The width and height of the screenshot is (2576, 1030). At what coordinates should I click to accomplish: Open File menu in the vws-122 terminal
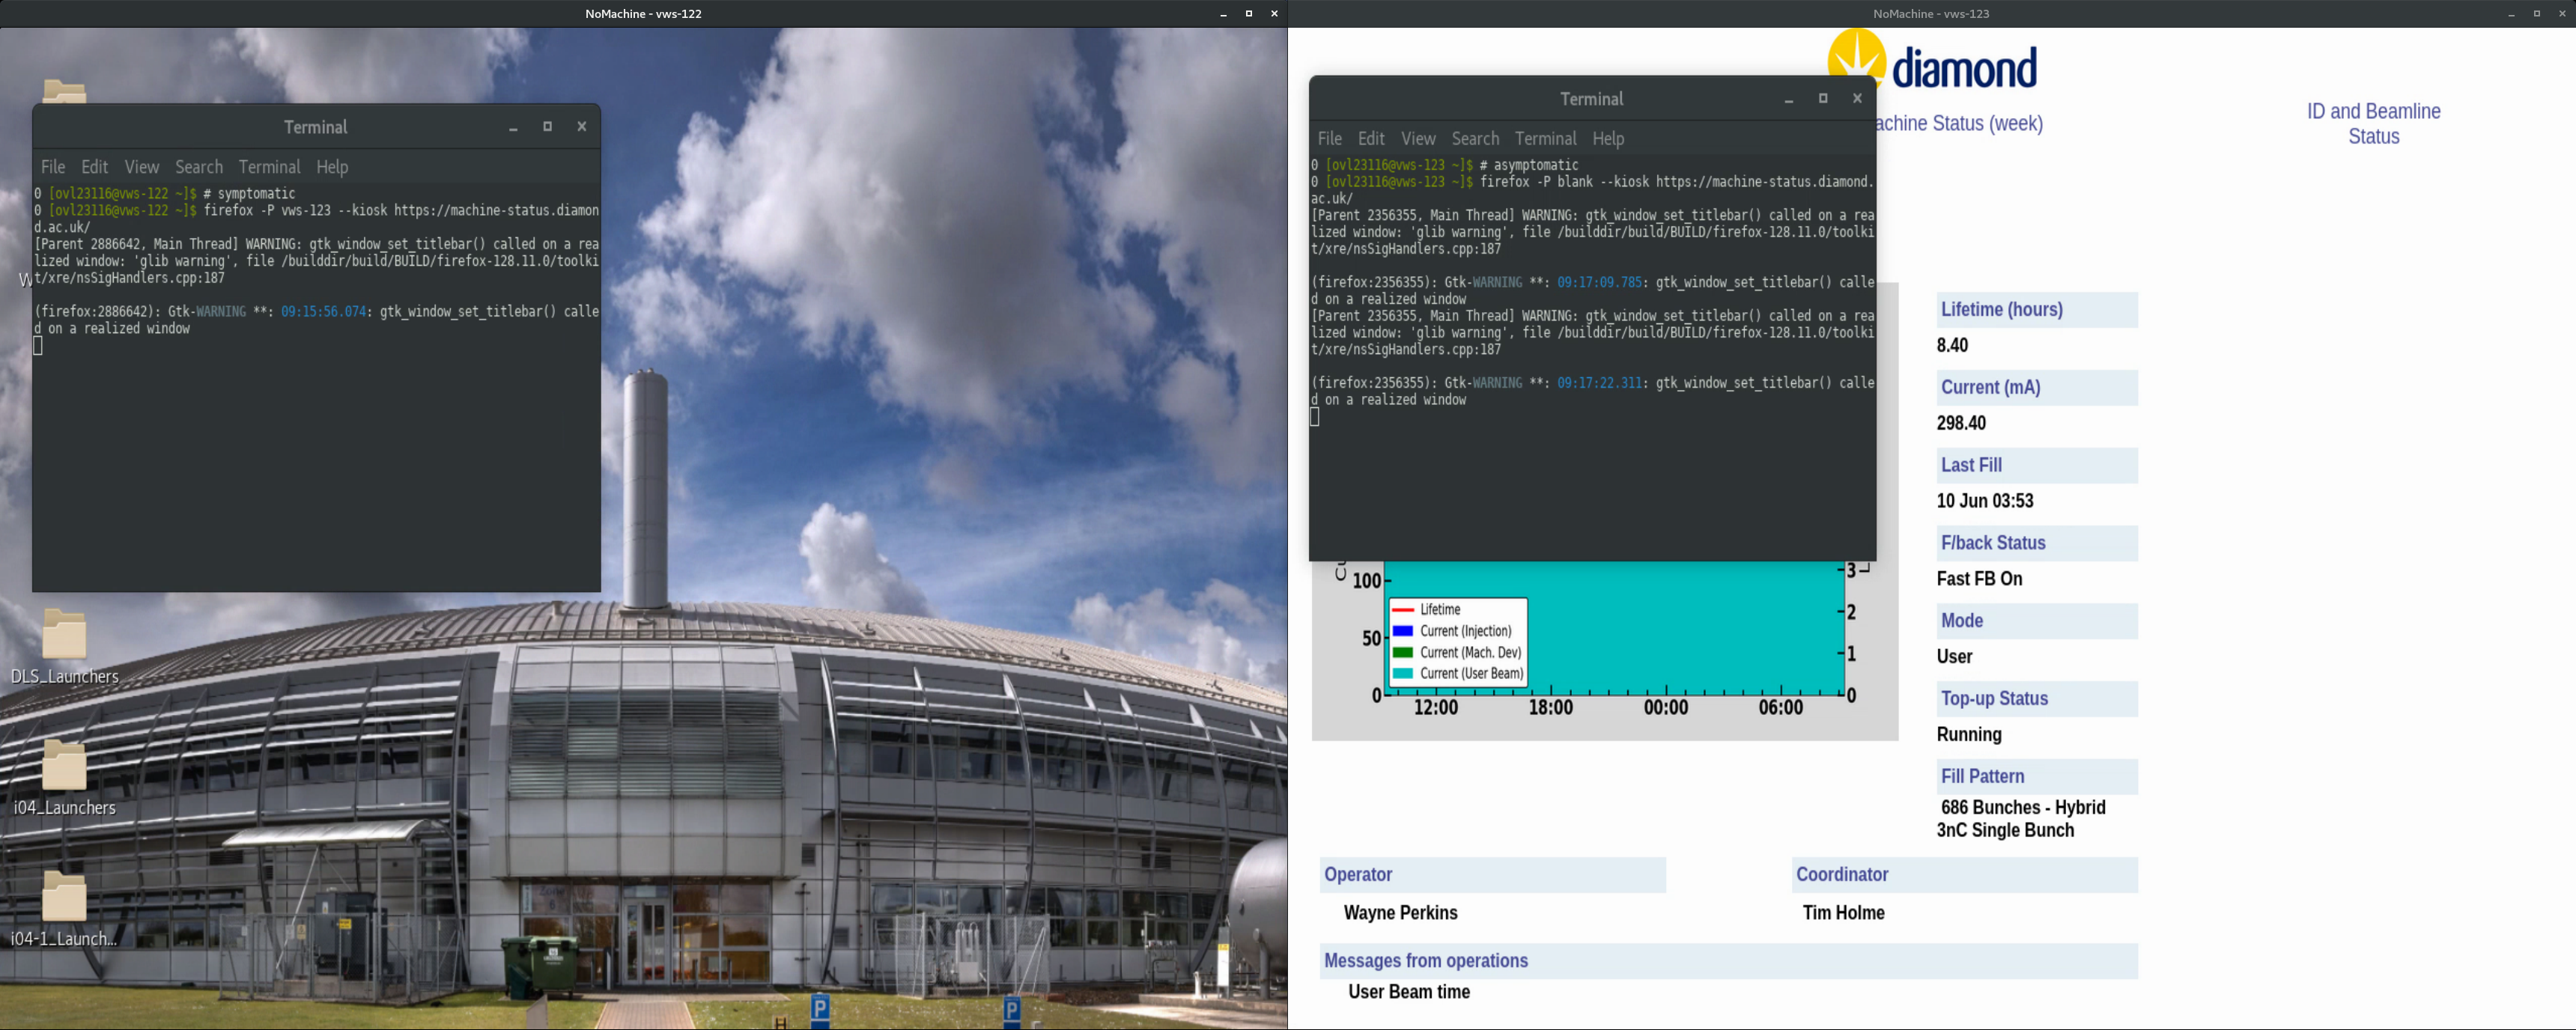(53, 167)
